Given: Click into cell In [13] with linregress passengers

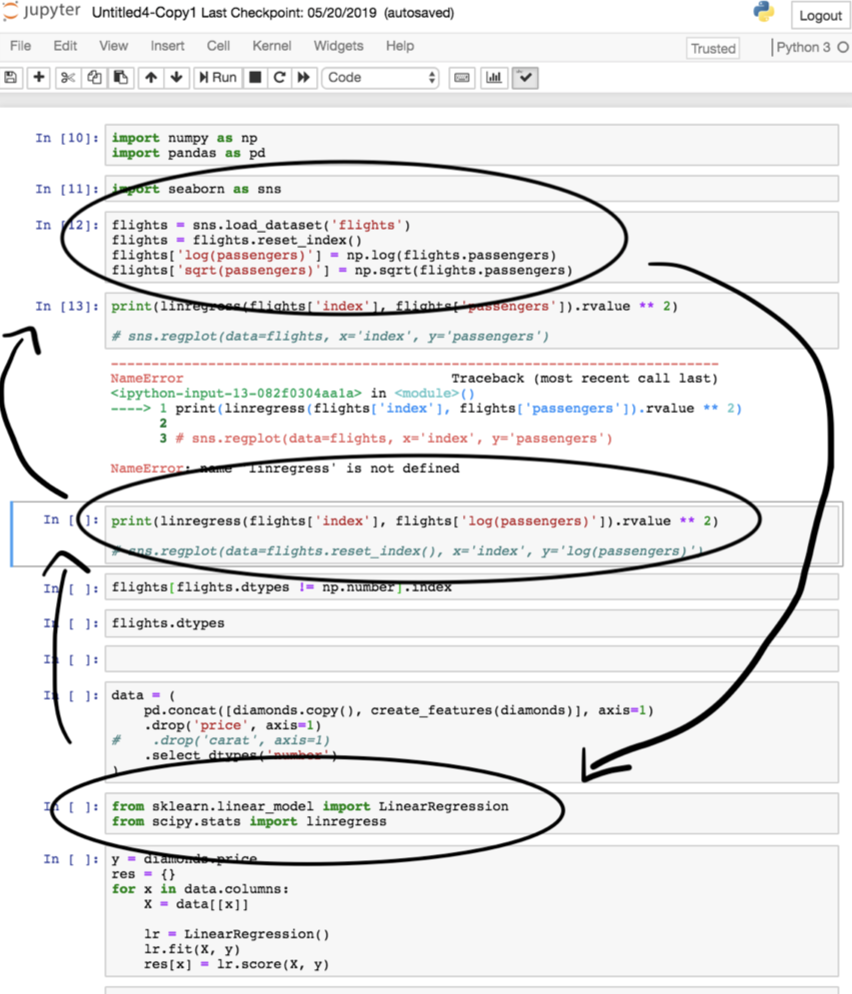Looking at the screenshot, I should (x=472, y=321).
